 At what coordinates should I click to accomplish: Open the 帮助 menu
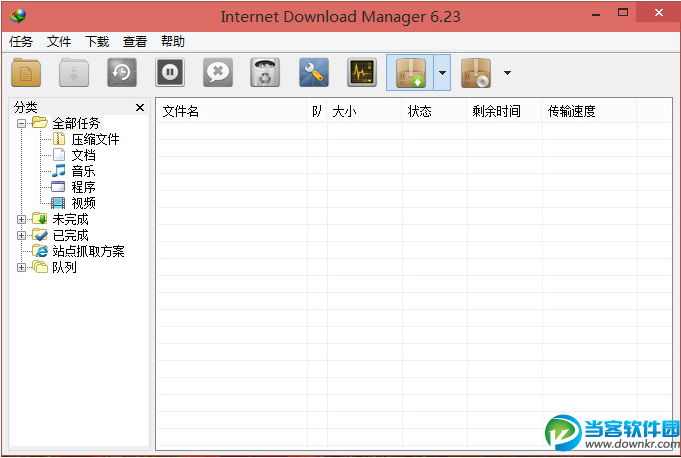[173, 42]
